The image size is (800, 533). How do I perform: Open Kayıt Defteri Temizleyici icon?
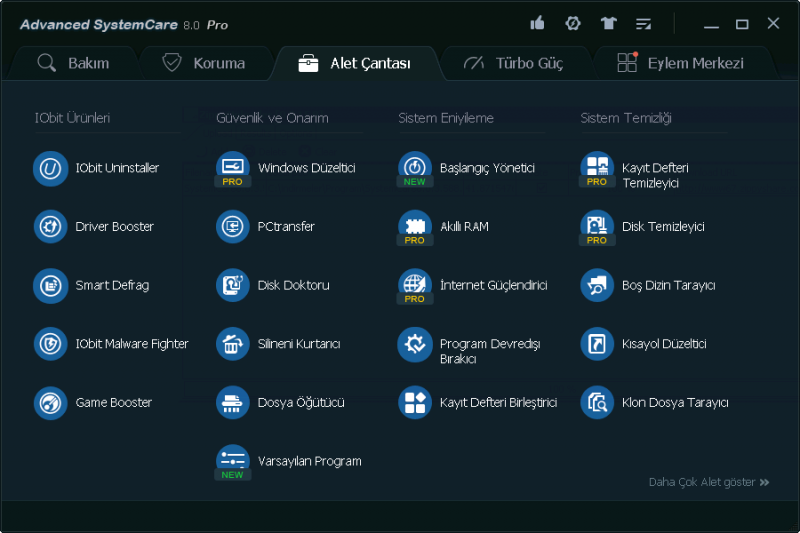[x=597, y=169]
